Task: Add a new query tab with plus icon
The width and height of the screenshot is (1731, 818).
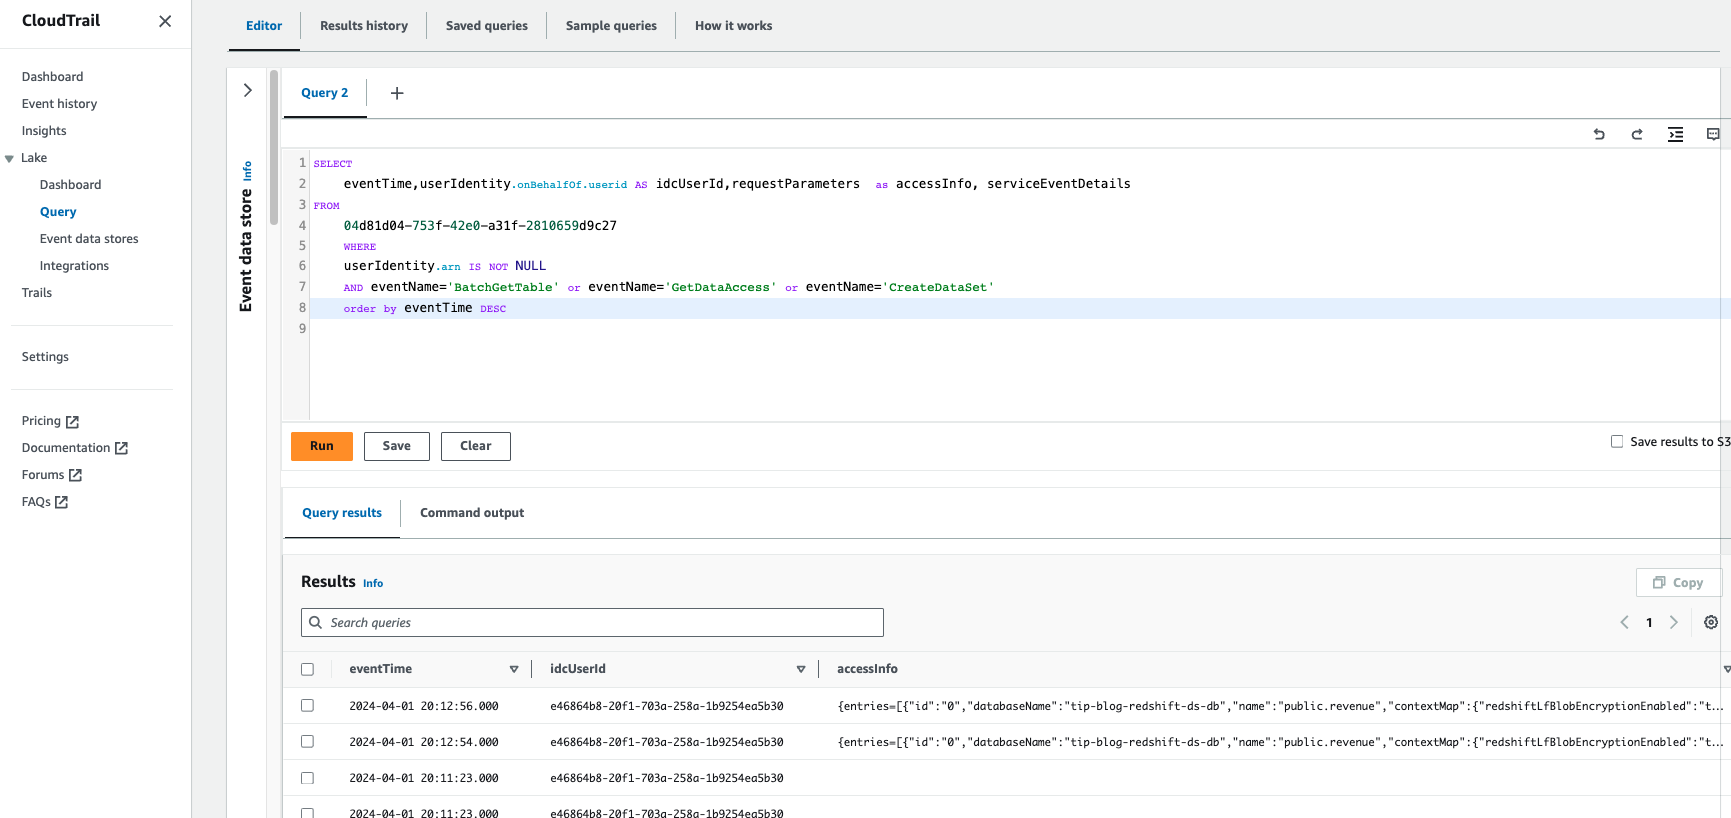Action: (397, 93)
